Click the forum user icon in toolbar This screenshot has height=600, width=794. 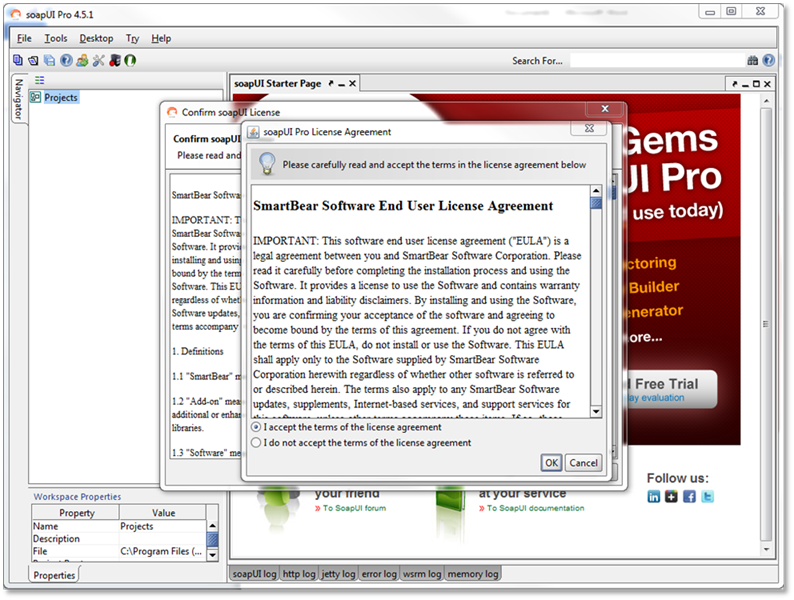pos(82,60)
